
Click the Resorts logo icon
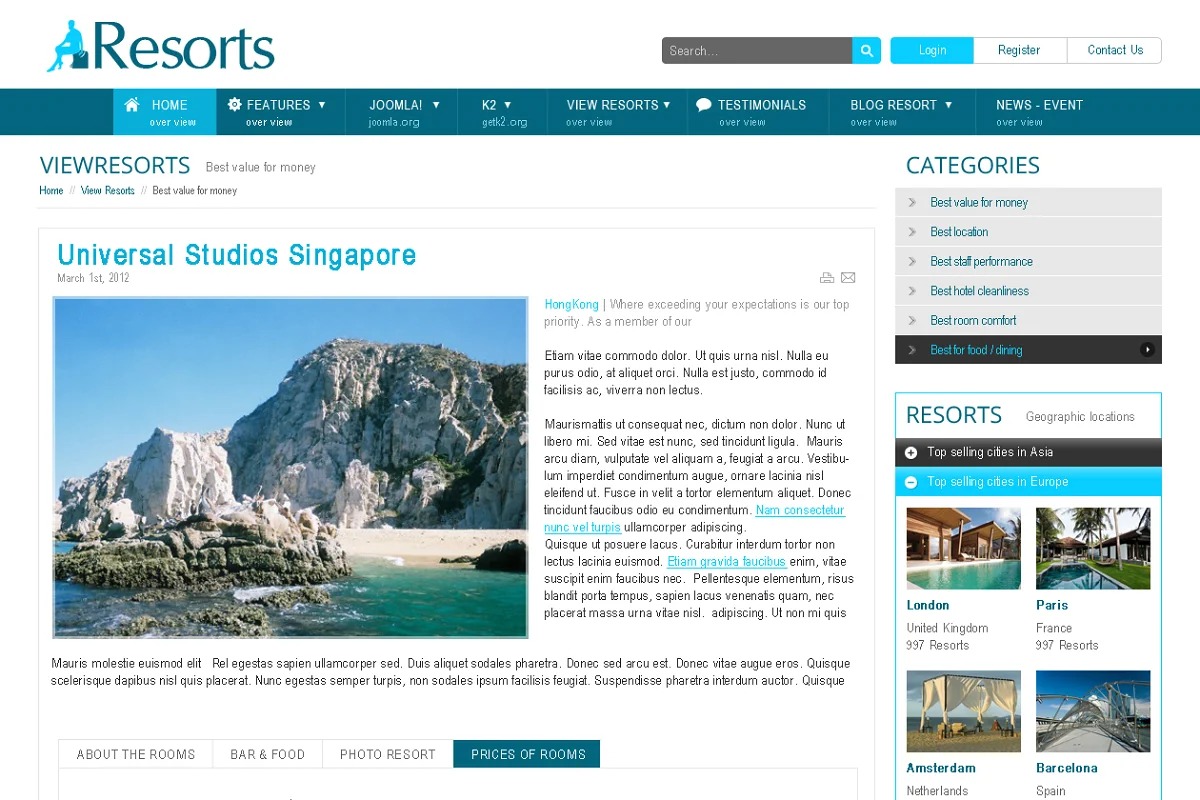click(x=68, y=47)
